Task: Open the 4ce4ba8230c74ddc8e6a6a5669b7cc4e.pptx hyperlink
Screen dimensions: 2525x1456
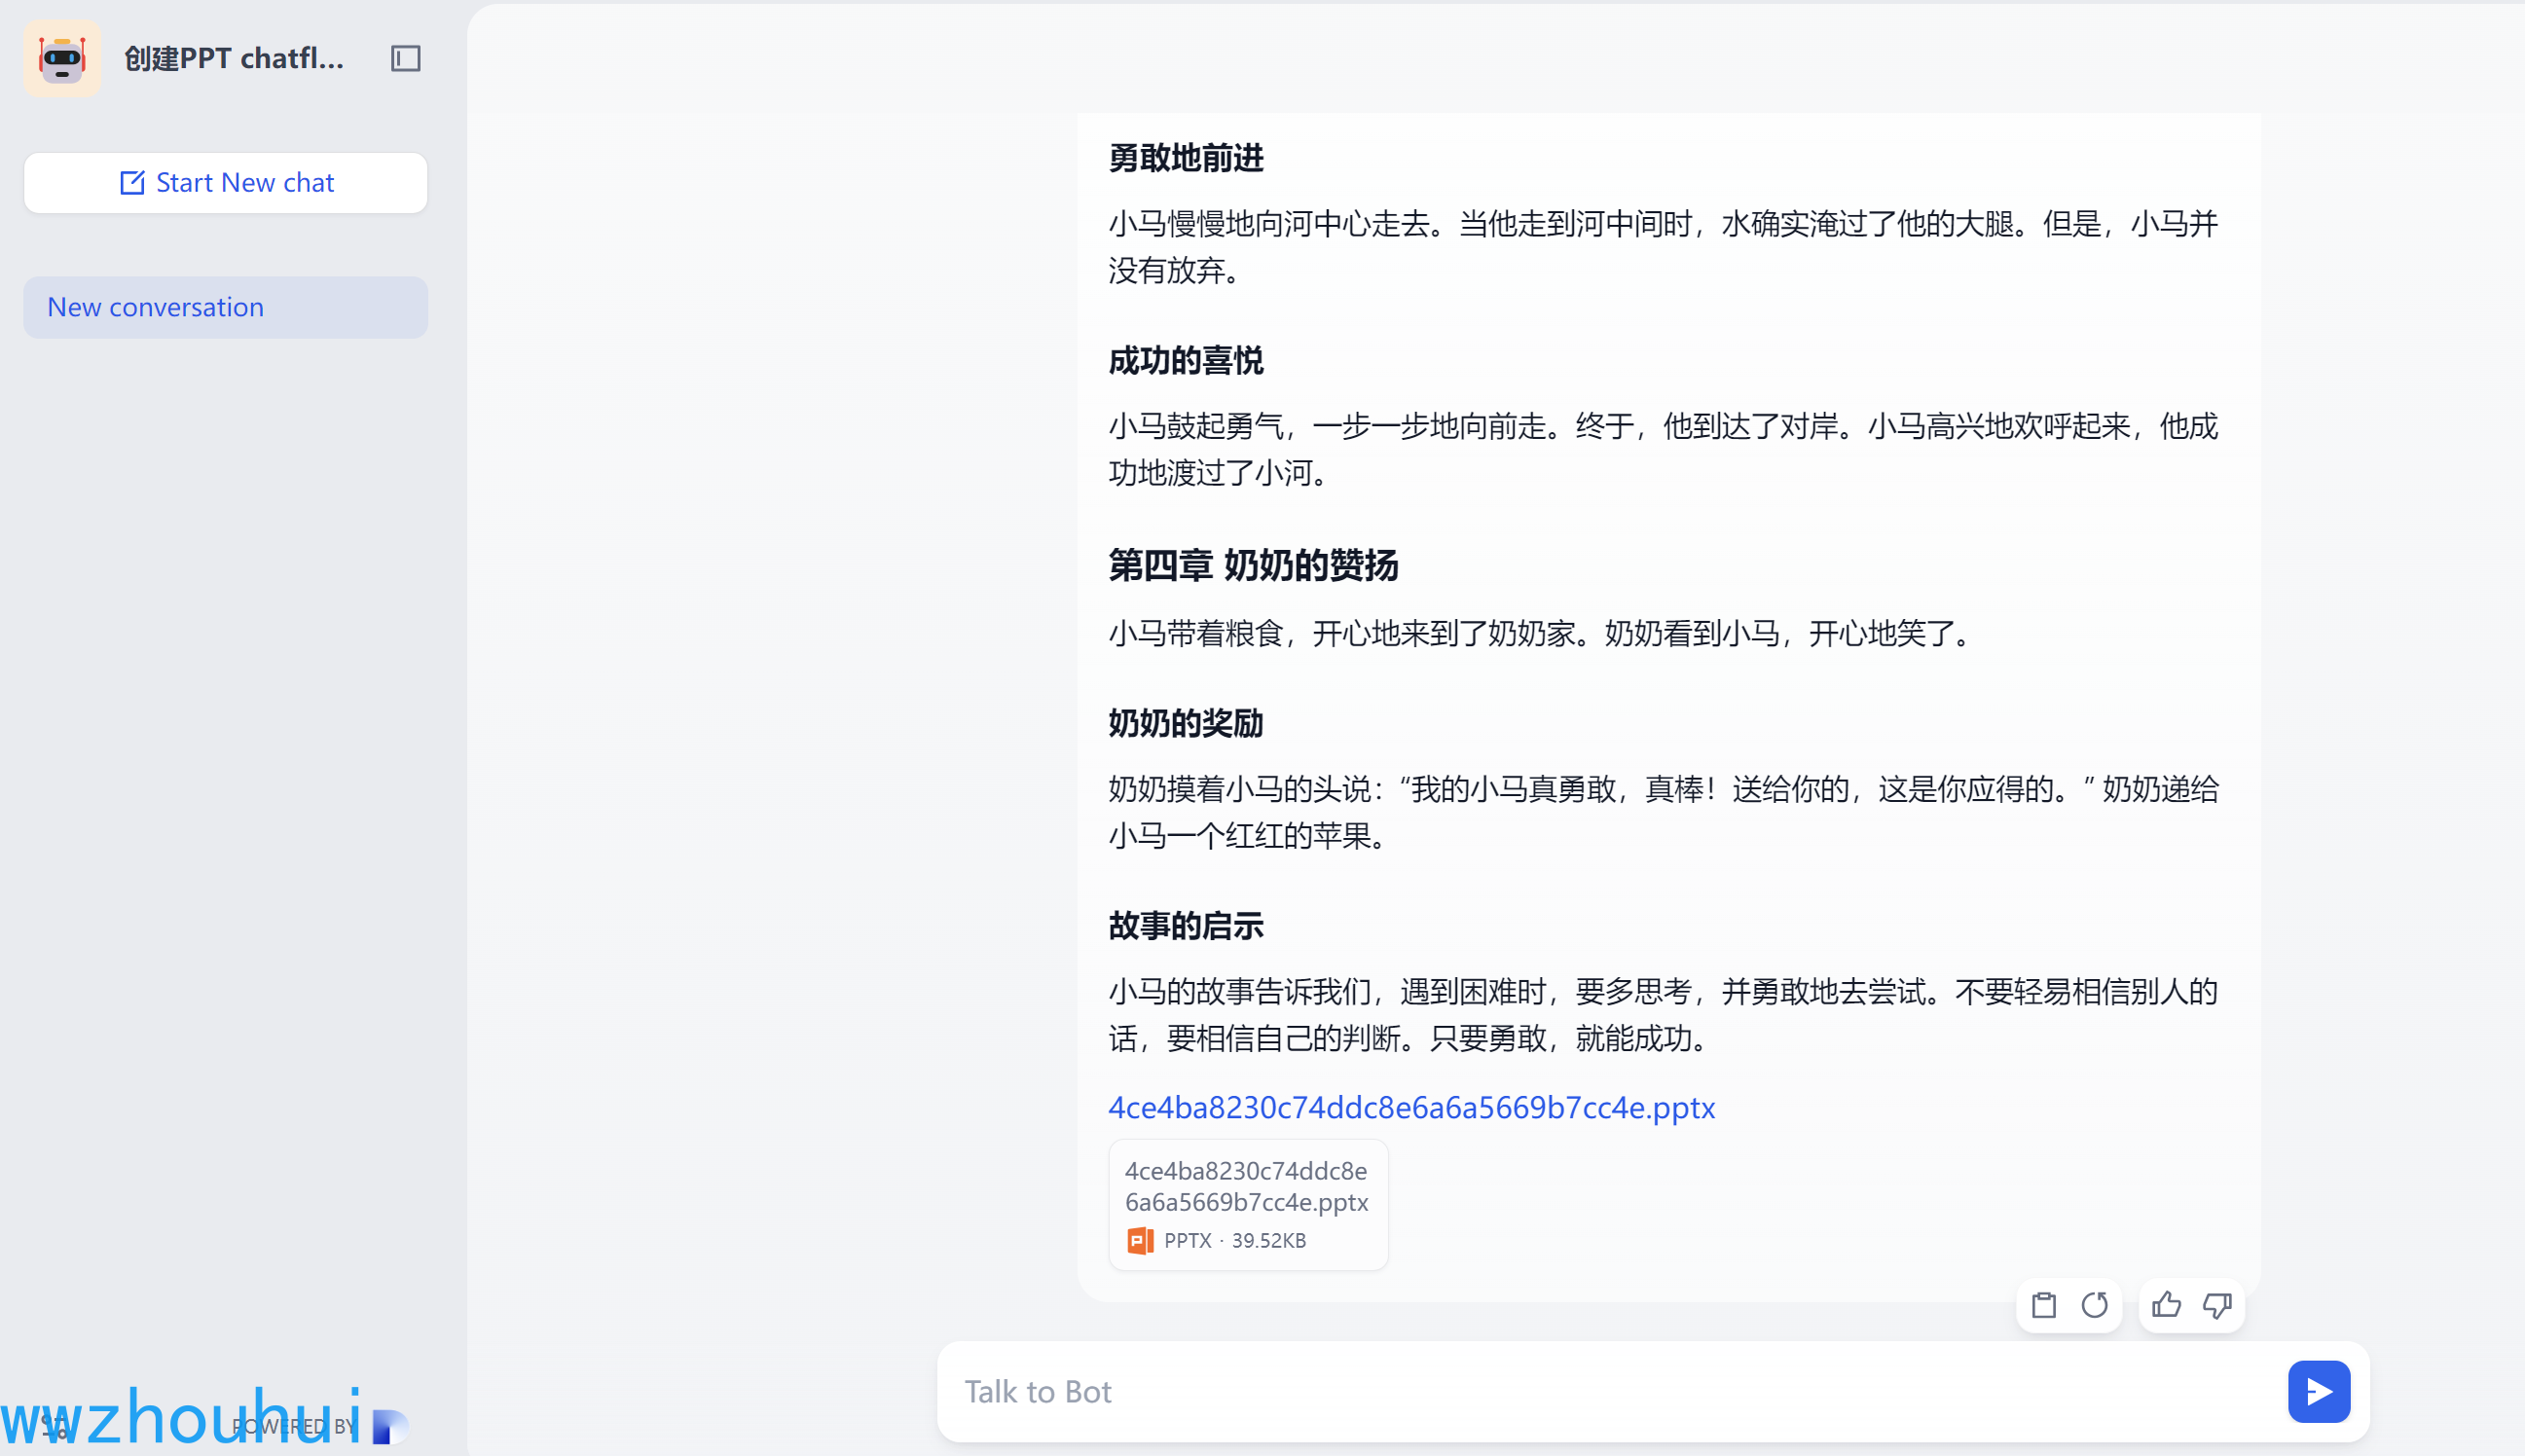Action: pos(1411,1108)
